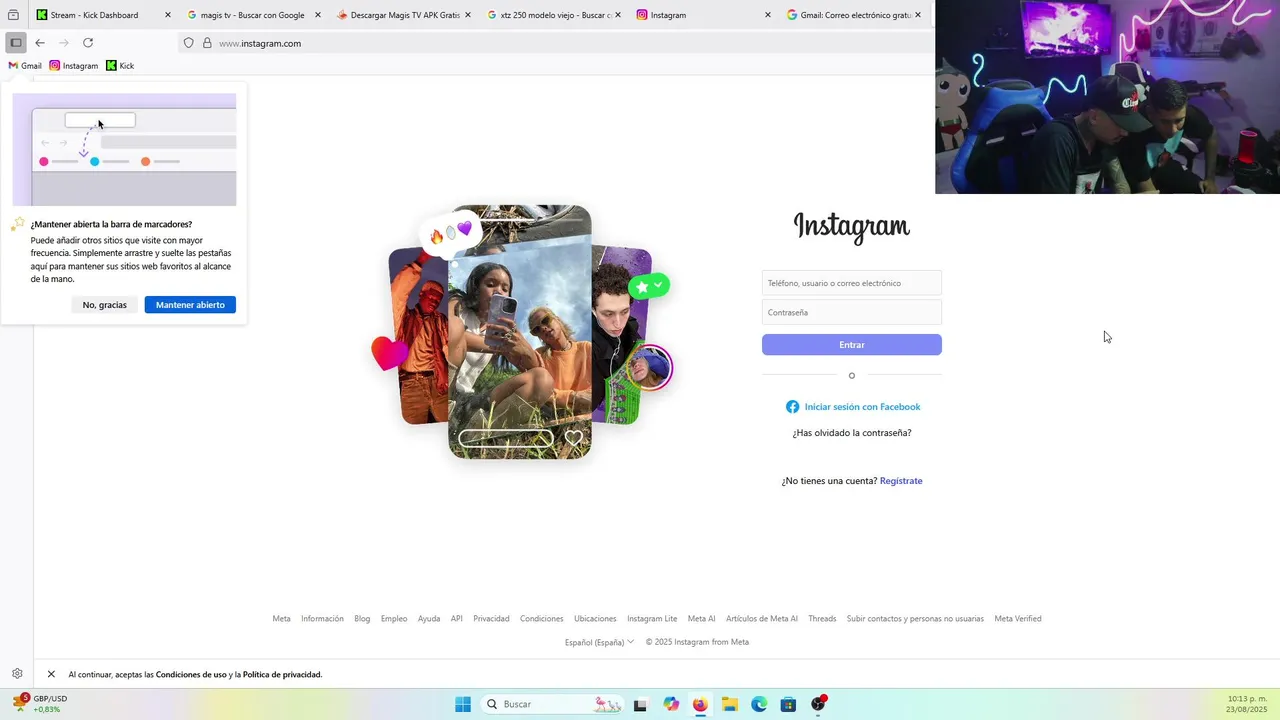Open the Meta footer link
This screenshot has width=1280, height=720.
point(281,619)
